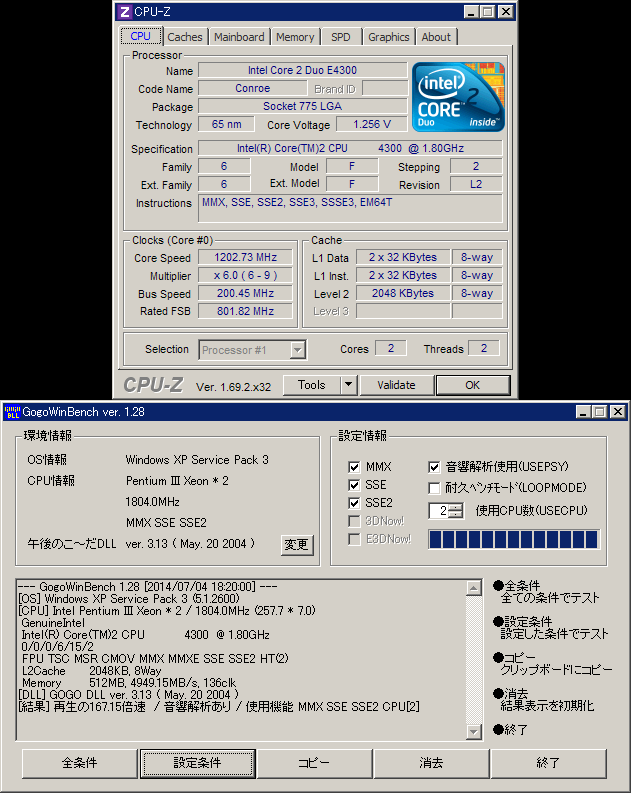
Task: Minimize the CPU-Z window
Action: [x=471, y=12]
